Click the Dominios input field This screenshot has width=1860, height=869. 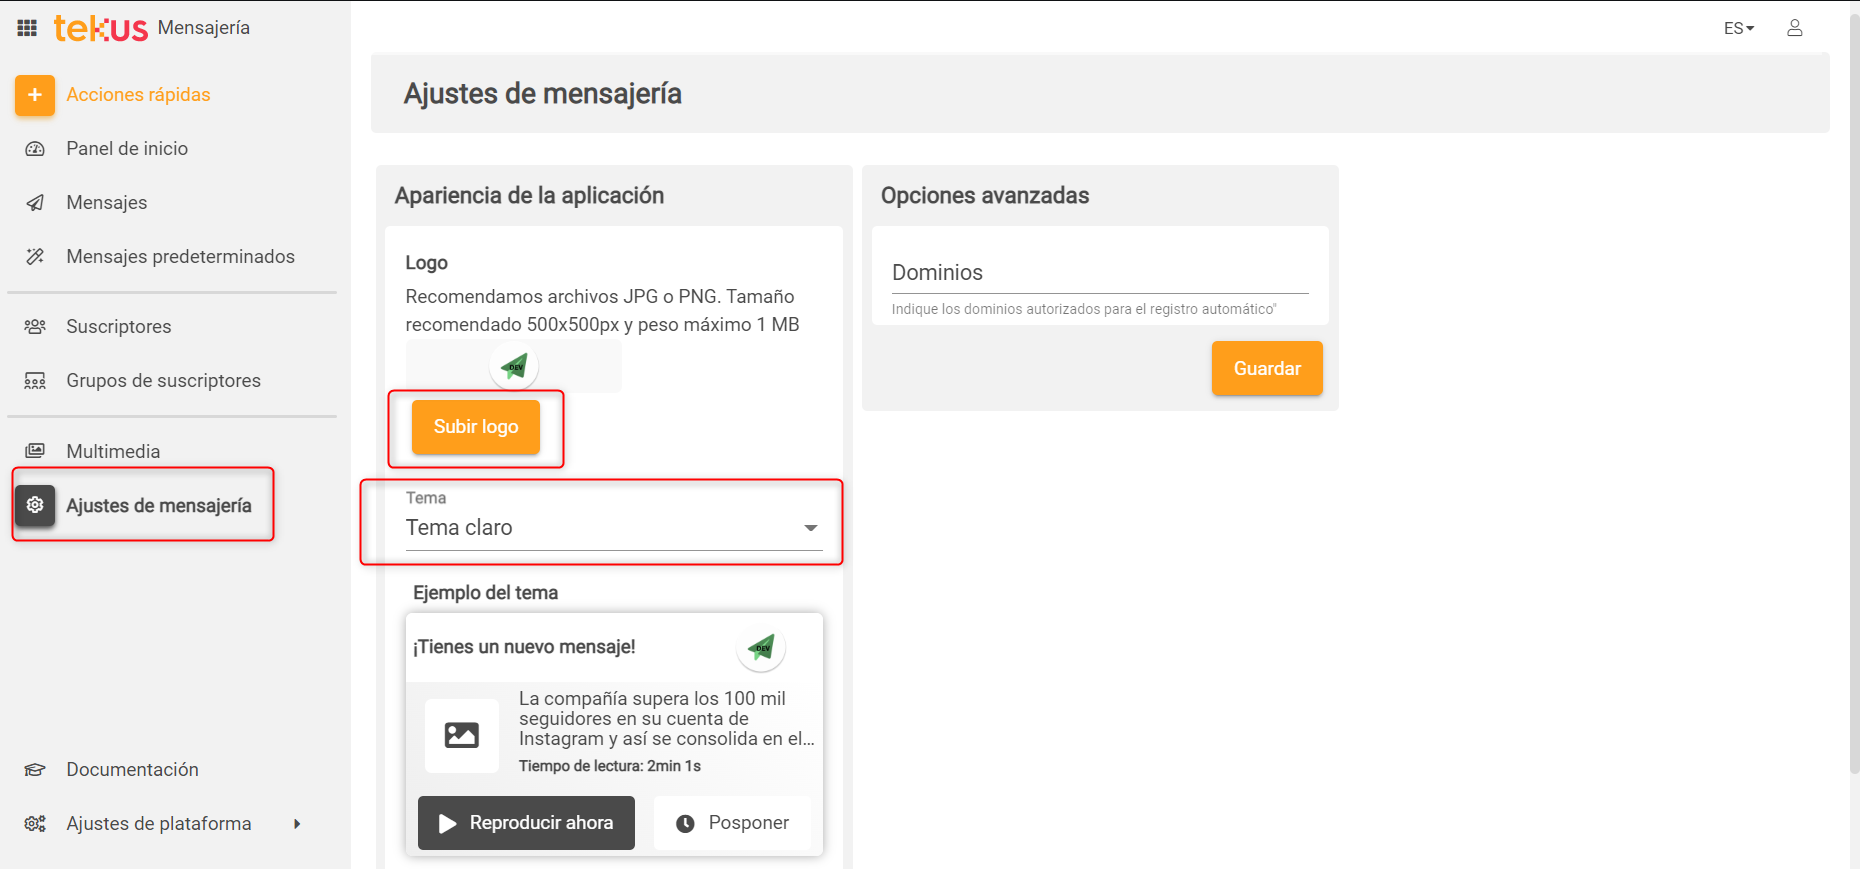(x=1099, y=273)
